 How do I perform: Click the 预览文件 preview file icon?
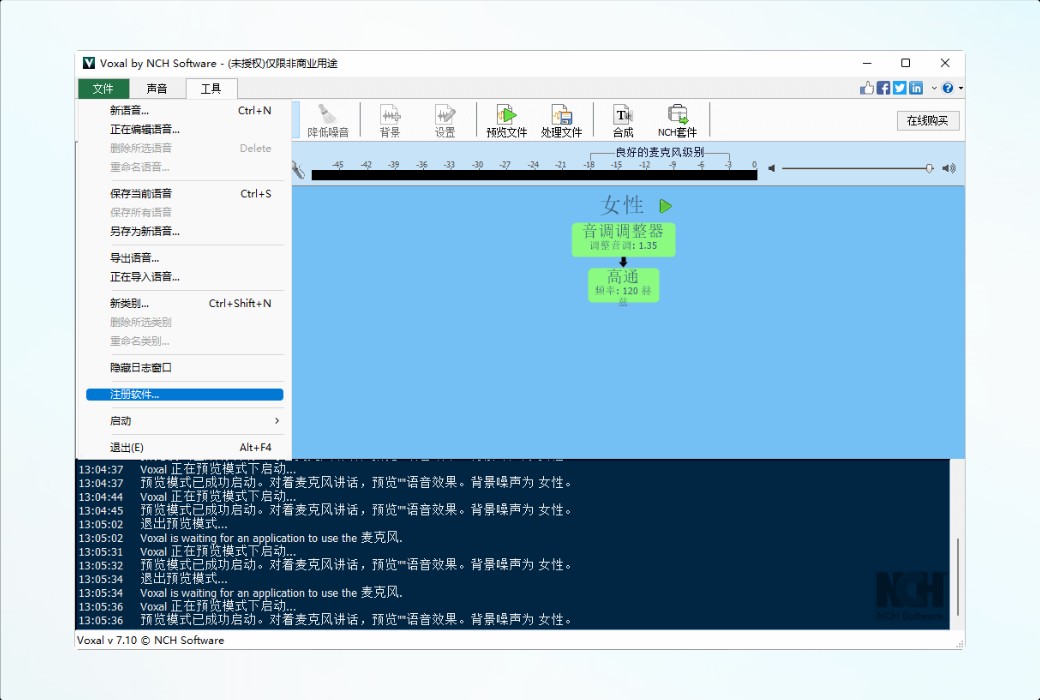tap(506, 121)
